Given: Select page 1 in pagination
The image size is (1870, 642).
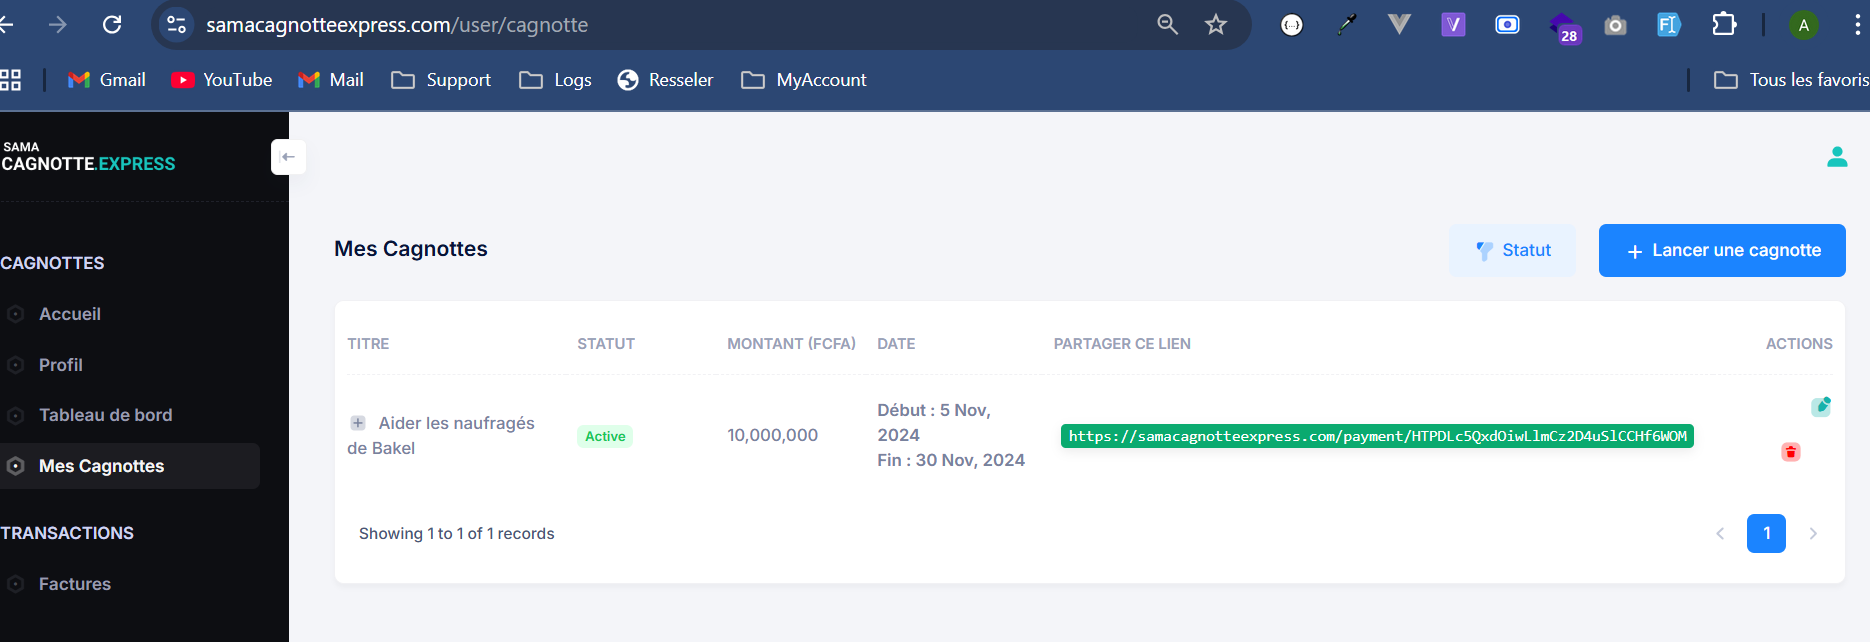Looking at the screenshot, I should [1766, 534].
